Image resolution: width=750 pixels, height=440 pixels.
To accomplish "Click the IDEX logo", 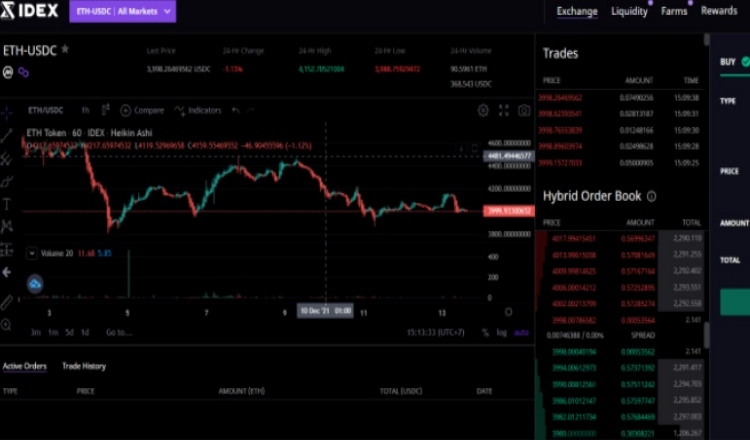I will [x=29, y=11].
